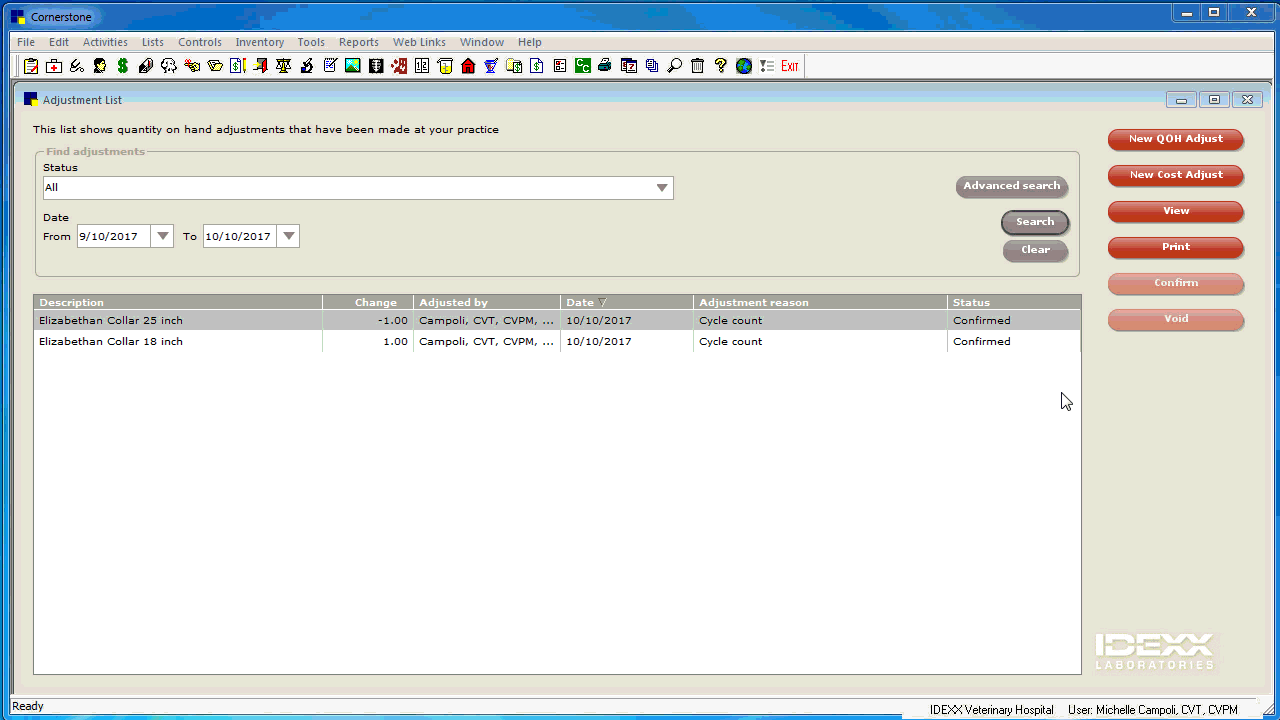Sort by the Change column header
Screen dimensions: 1280x720
pyautogui.click(x=368, y=302)
